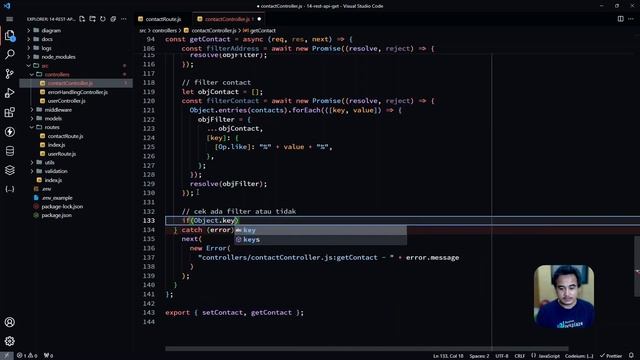Click the src breadcrumb segment
This screenshot has height=360, width=640.
coord(142,31)
